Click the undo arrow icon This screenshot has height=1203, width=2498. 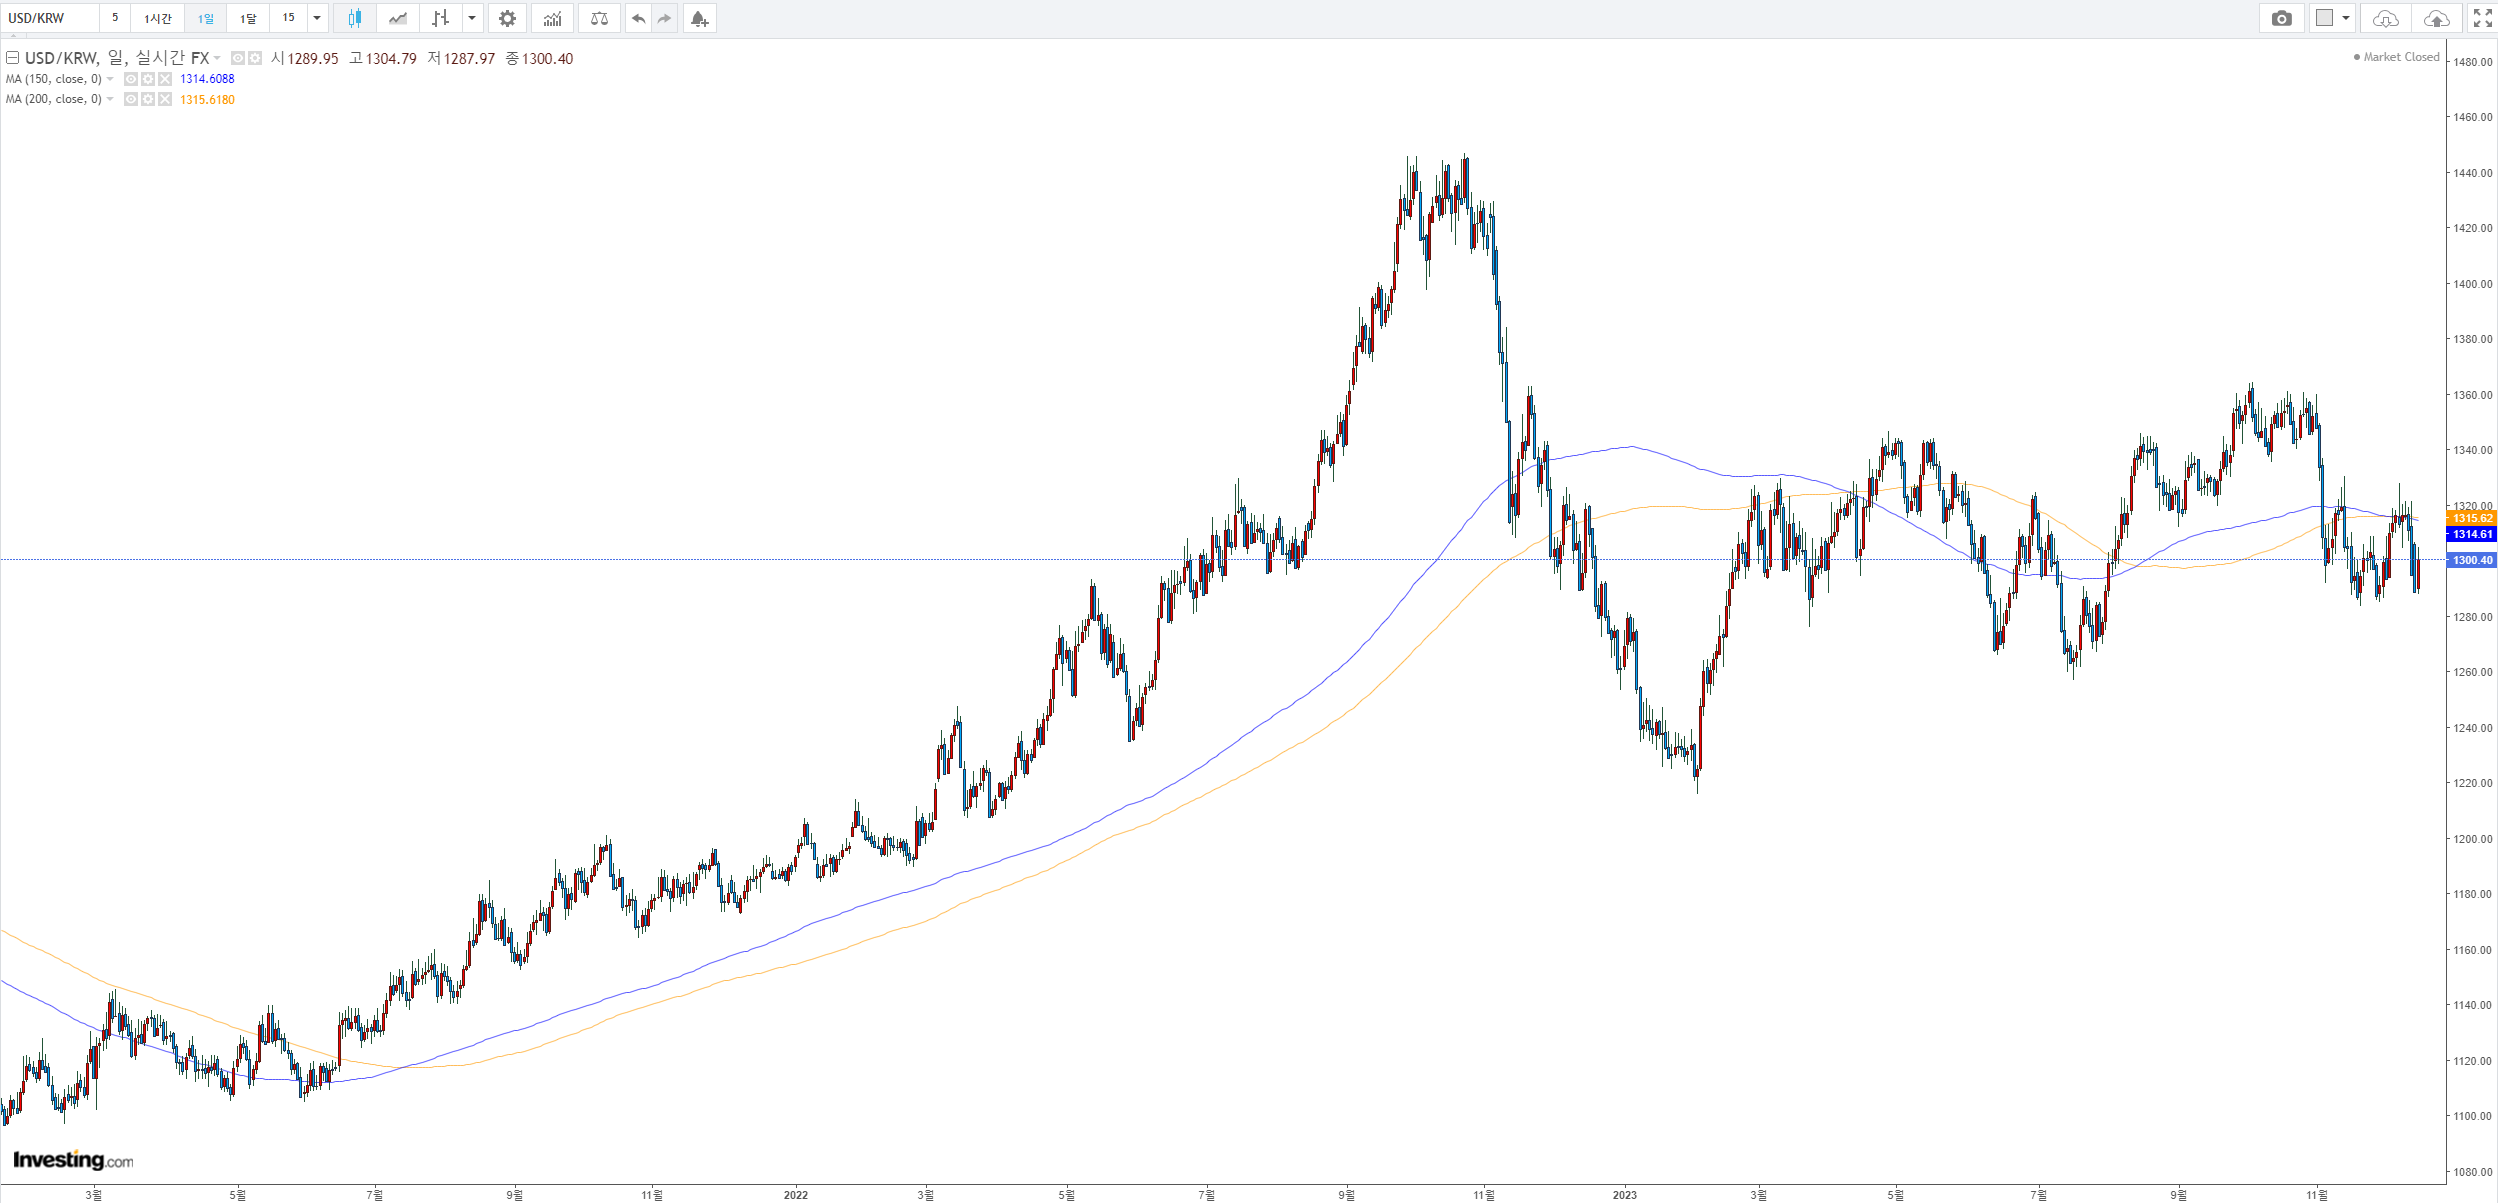638,18
